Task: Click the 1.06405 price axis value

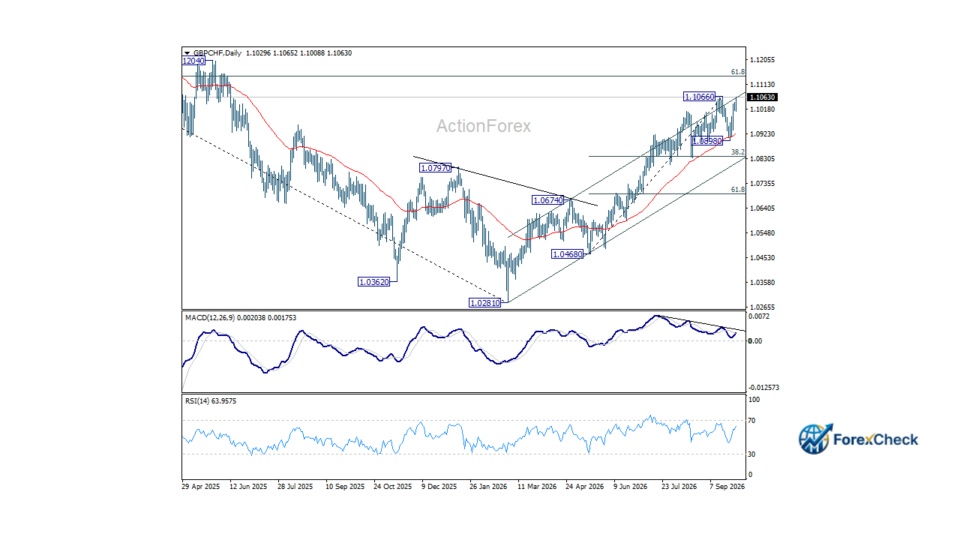Action: click(763, 208)
